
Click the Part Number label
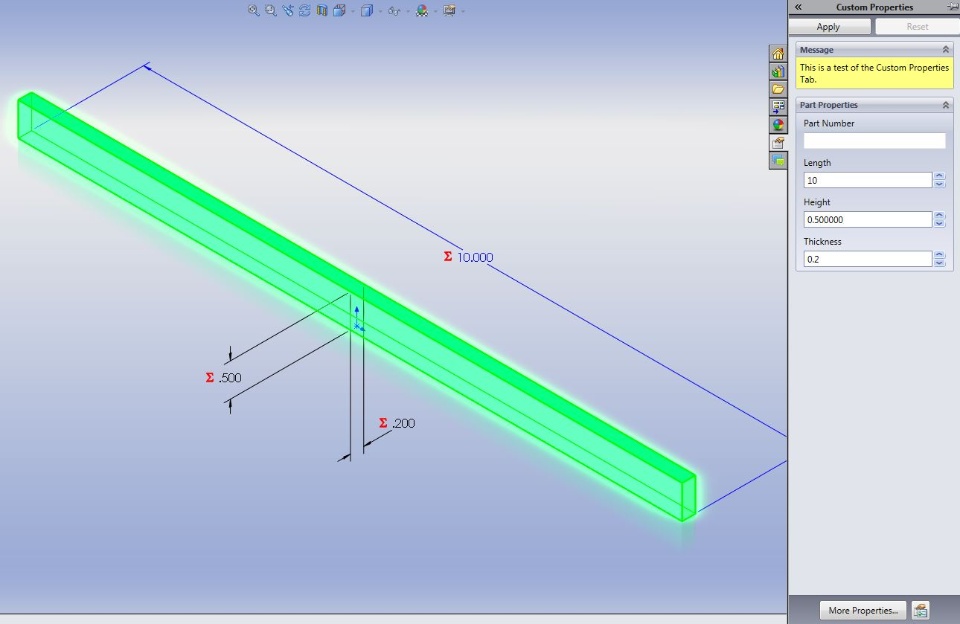(x=828, y=124)
